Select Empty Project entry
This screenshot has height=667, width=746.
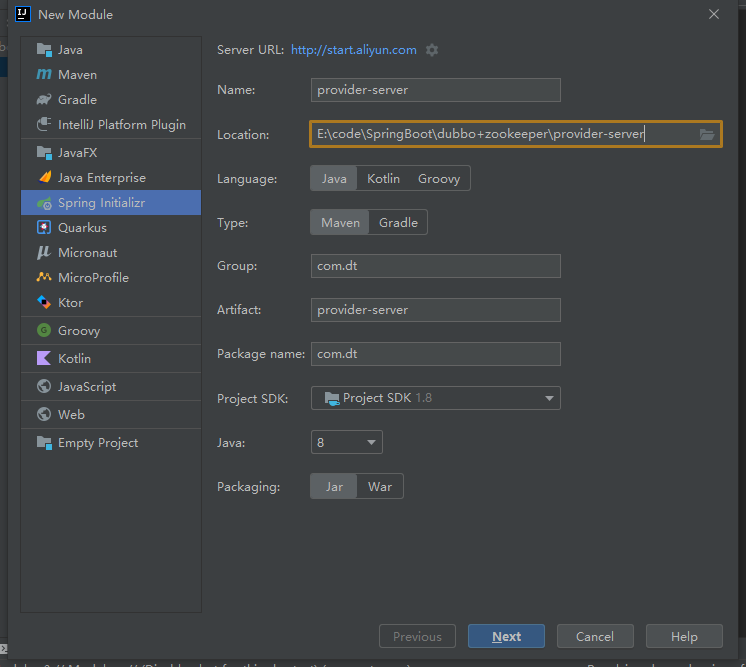(x=111, y=443)
